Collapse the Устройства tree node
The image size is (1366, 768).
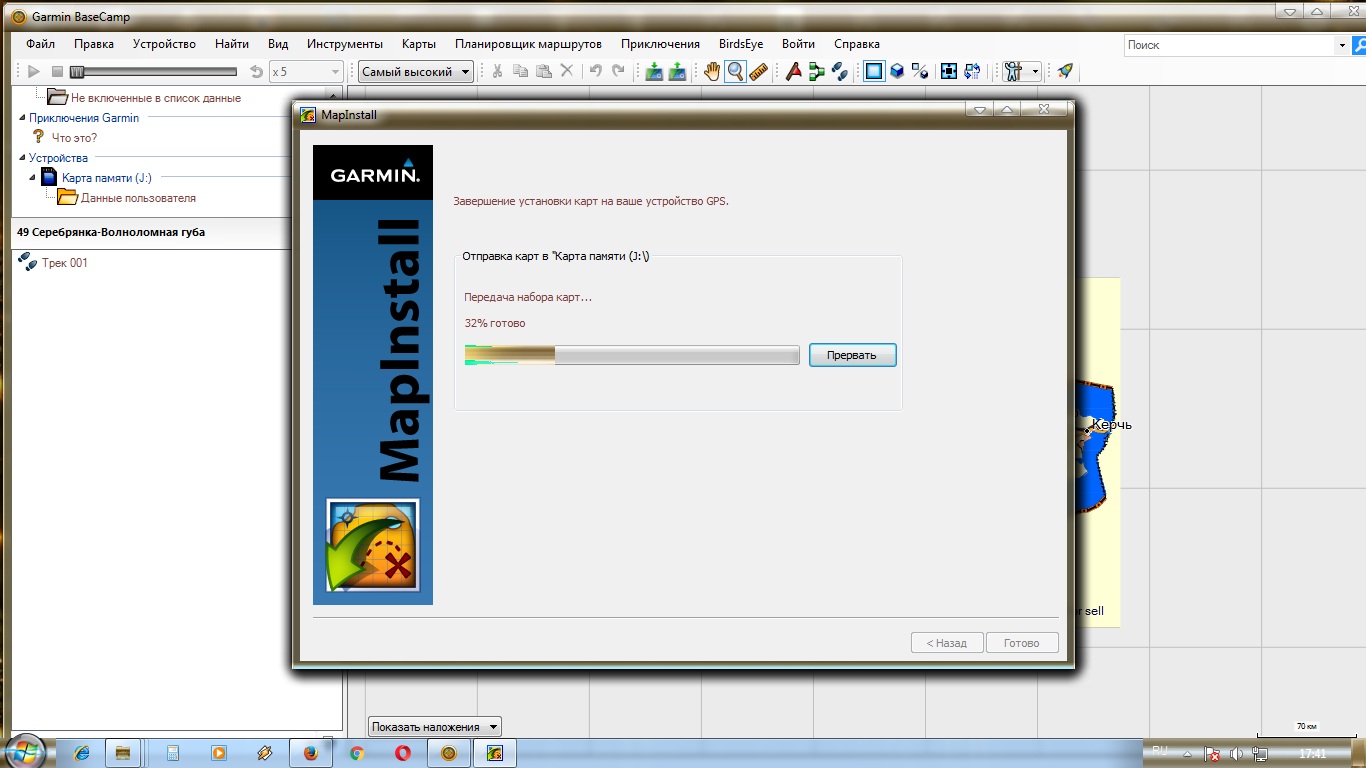click(22, 158)
